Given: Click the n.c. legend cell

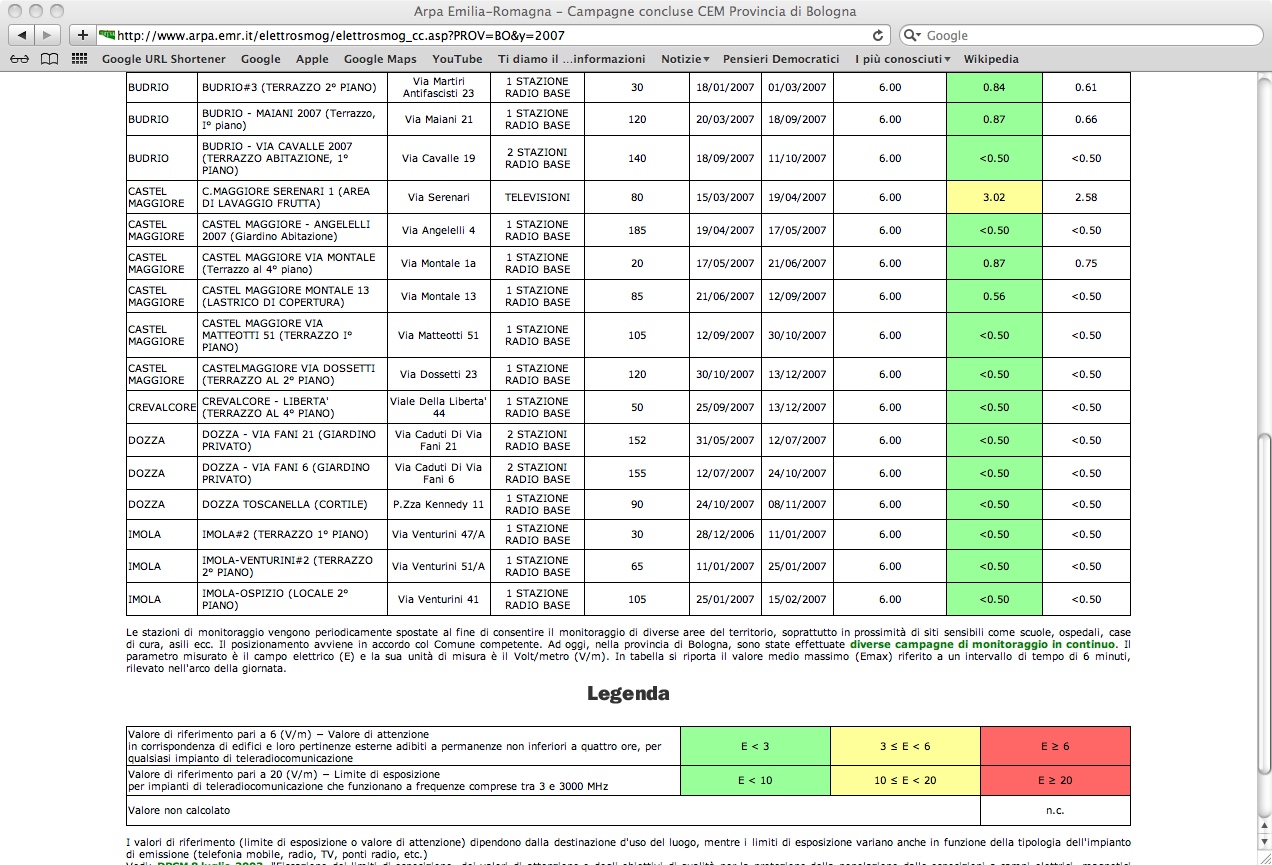Looking at the screenshot, I should (1055, 810).
